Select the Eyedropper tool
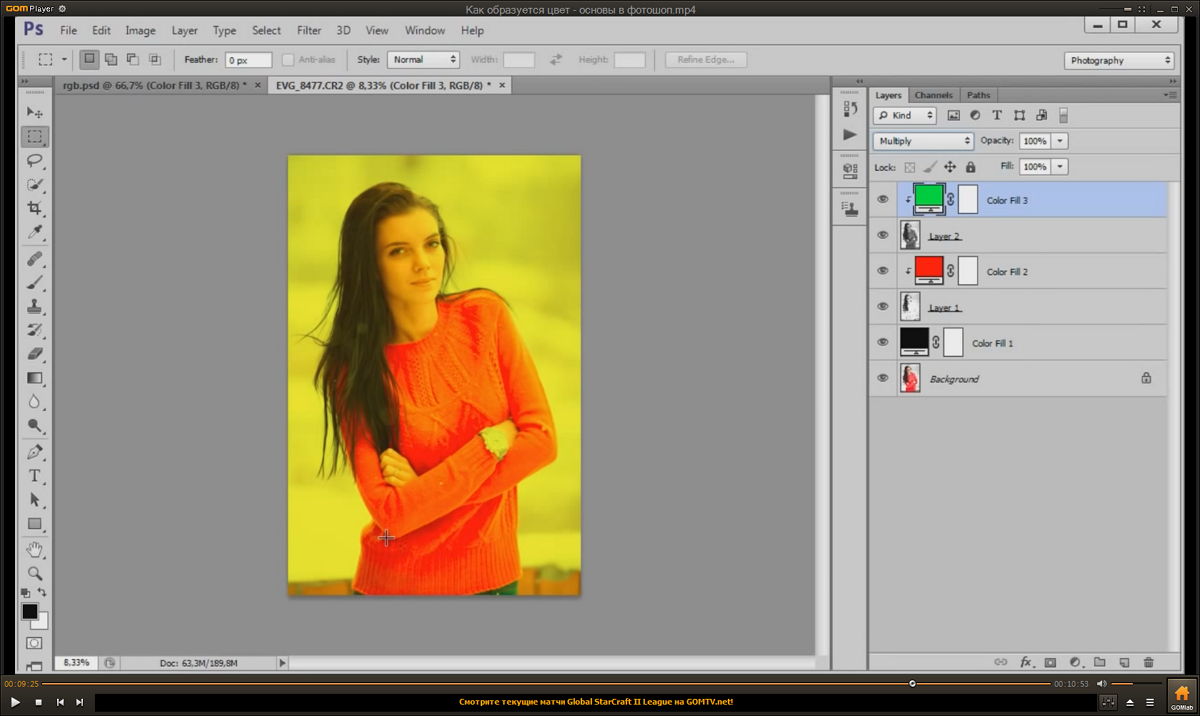 tap(35, 233)
